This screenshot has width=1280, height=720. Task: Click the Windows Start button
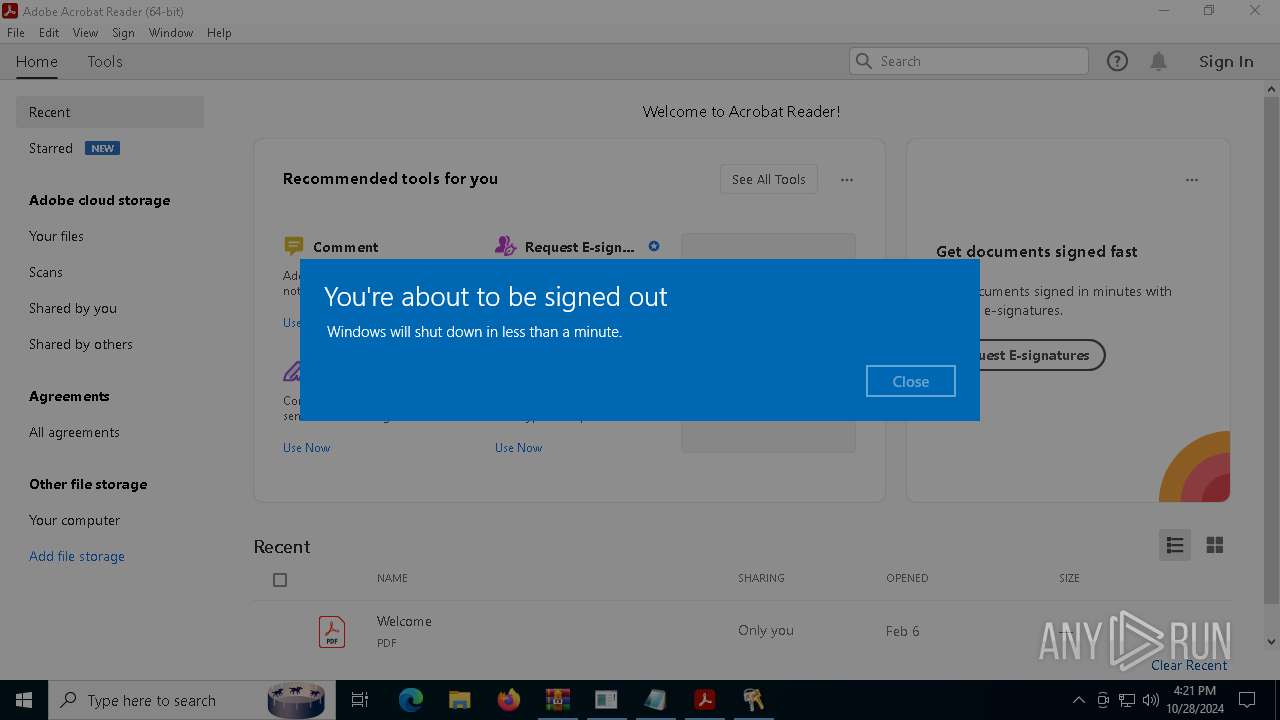[24, 700]
